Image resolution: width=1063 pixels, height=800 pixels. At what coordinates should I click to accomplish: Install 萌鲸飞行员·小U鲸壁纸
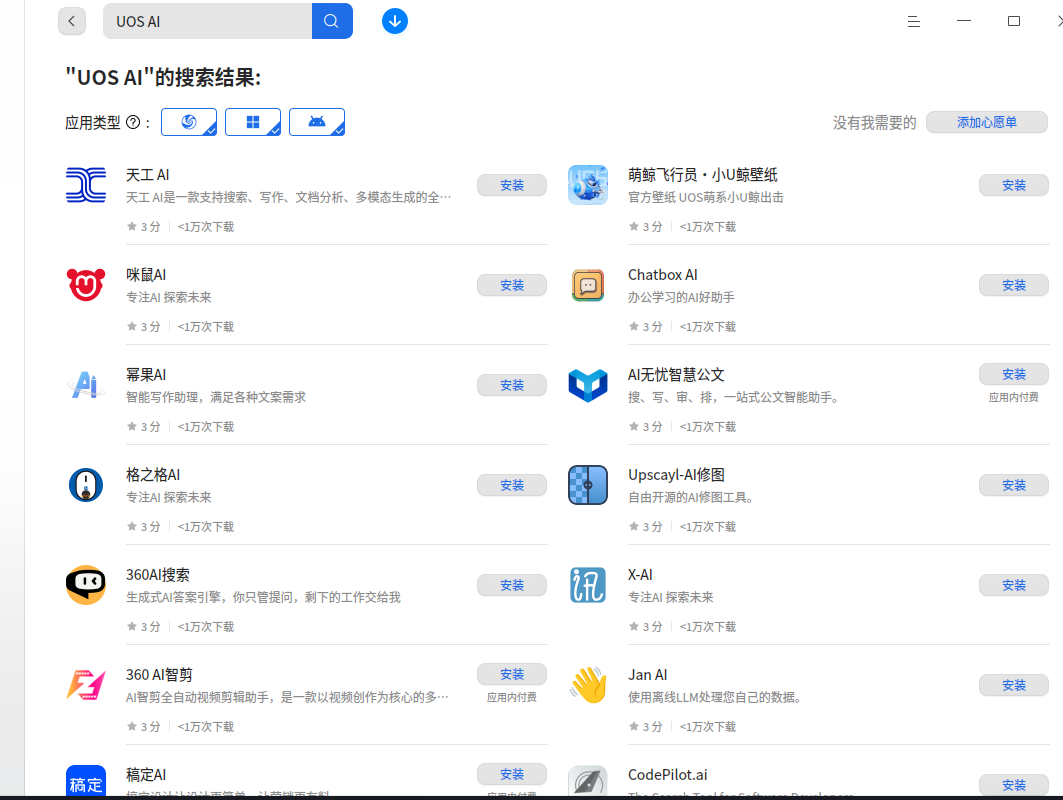click(x=1014, y=185)
